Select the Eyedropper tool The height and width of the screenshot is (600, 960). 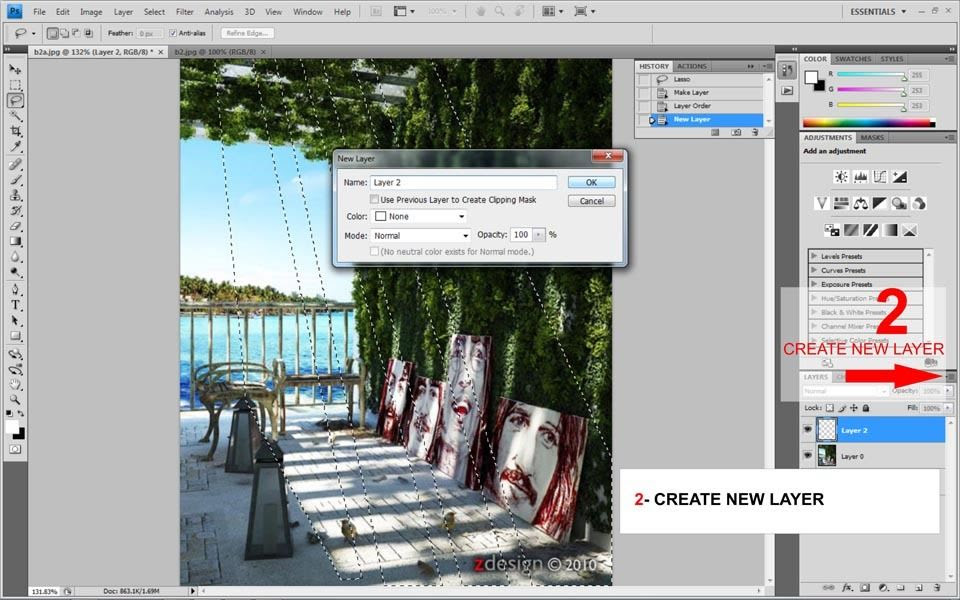(15, 146)
